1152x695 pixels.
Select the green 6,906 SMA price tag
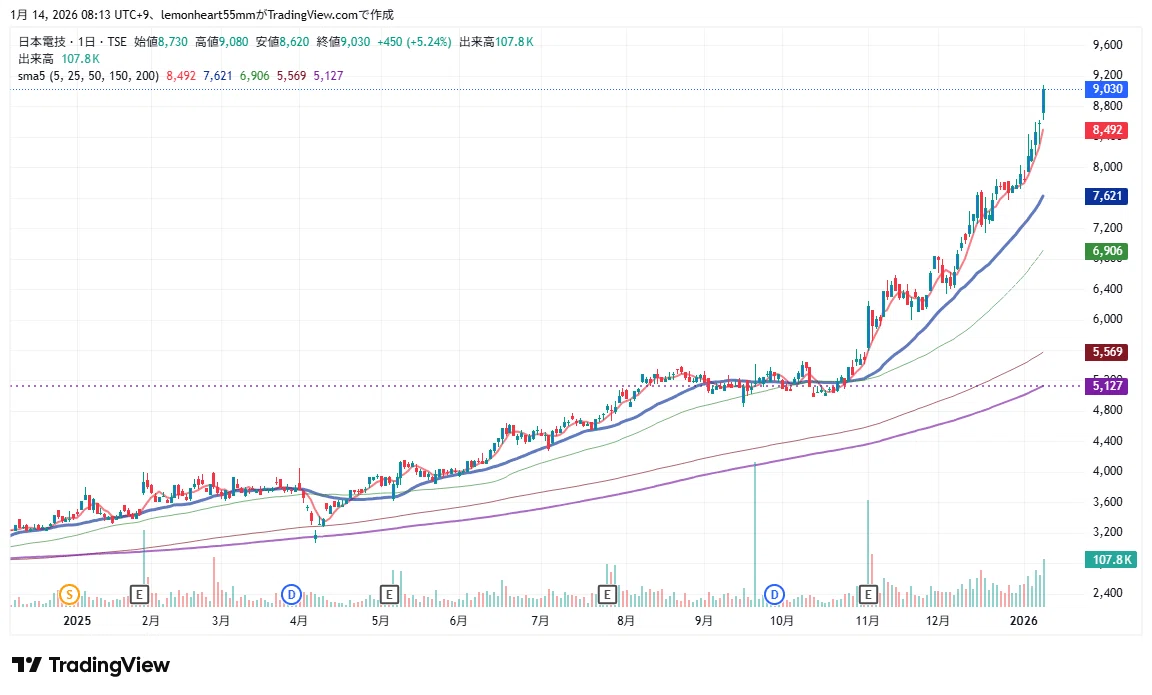(1106, 251)
